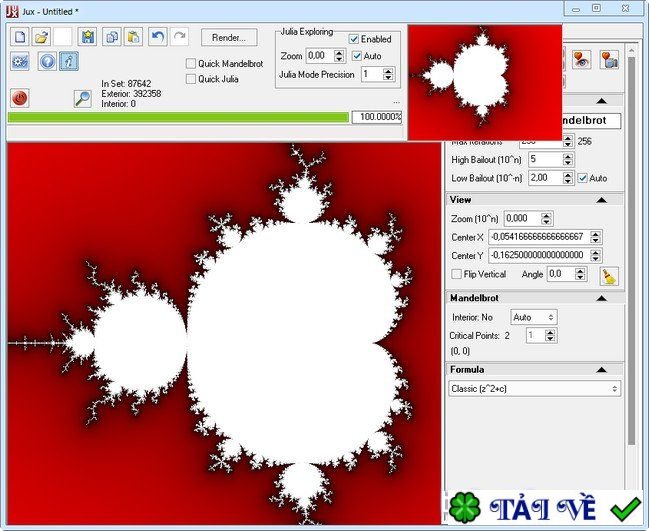The width and height of the screenshot is (649, 531).
Task: Stop rendering with the red power icon
Action: tap(19, 99)
